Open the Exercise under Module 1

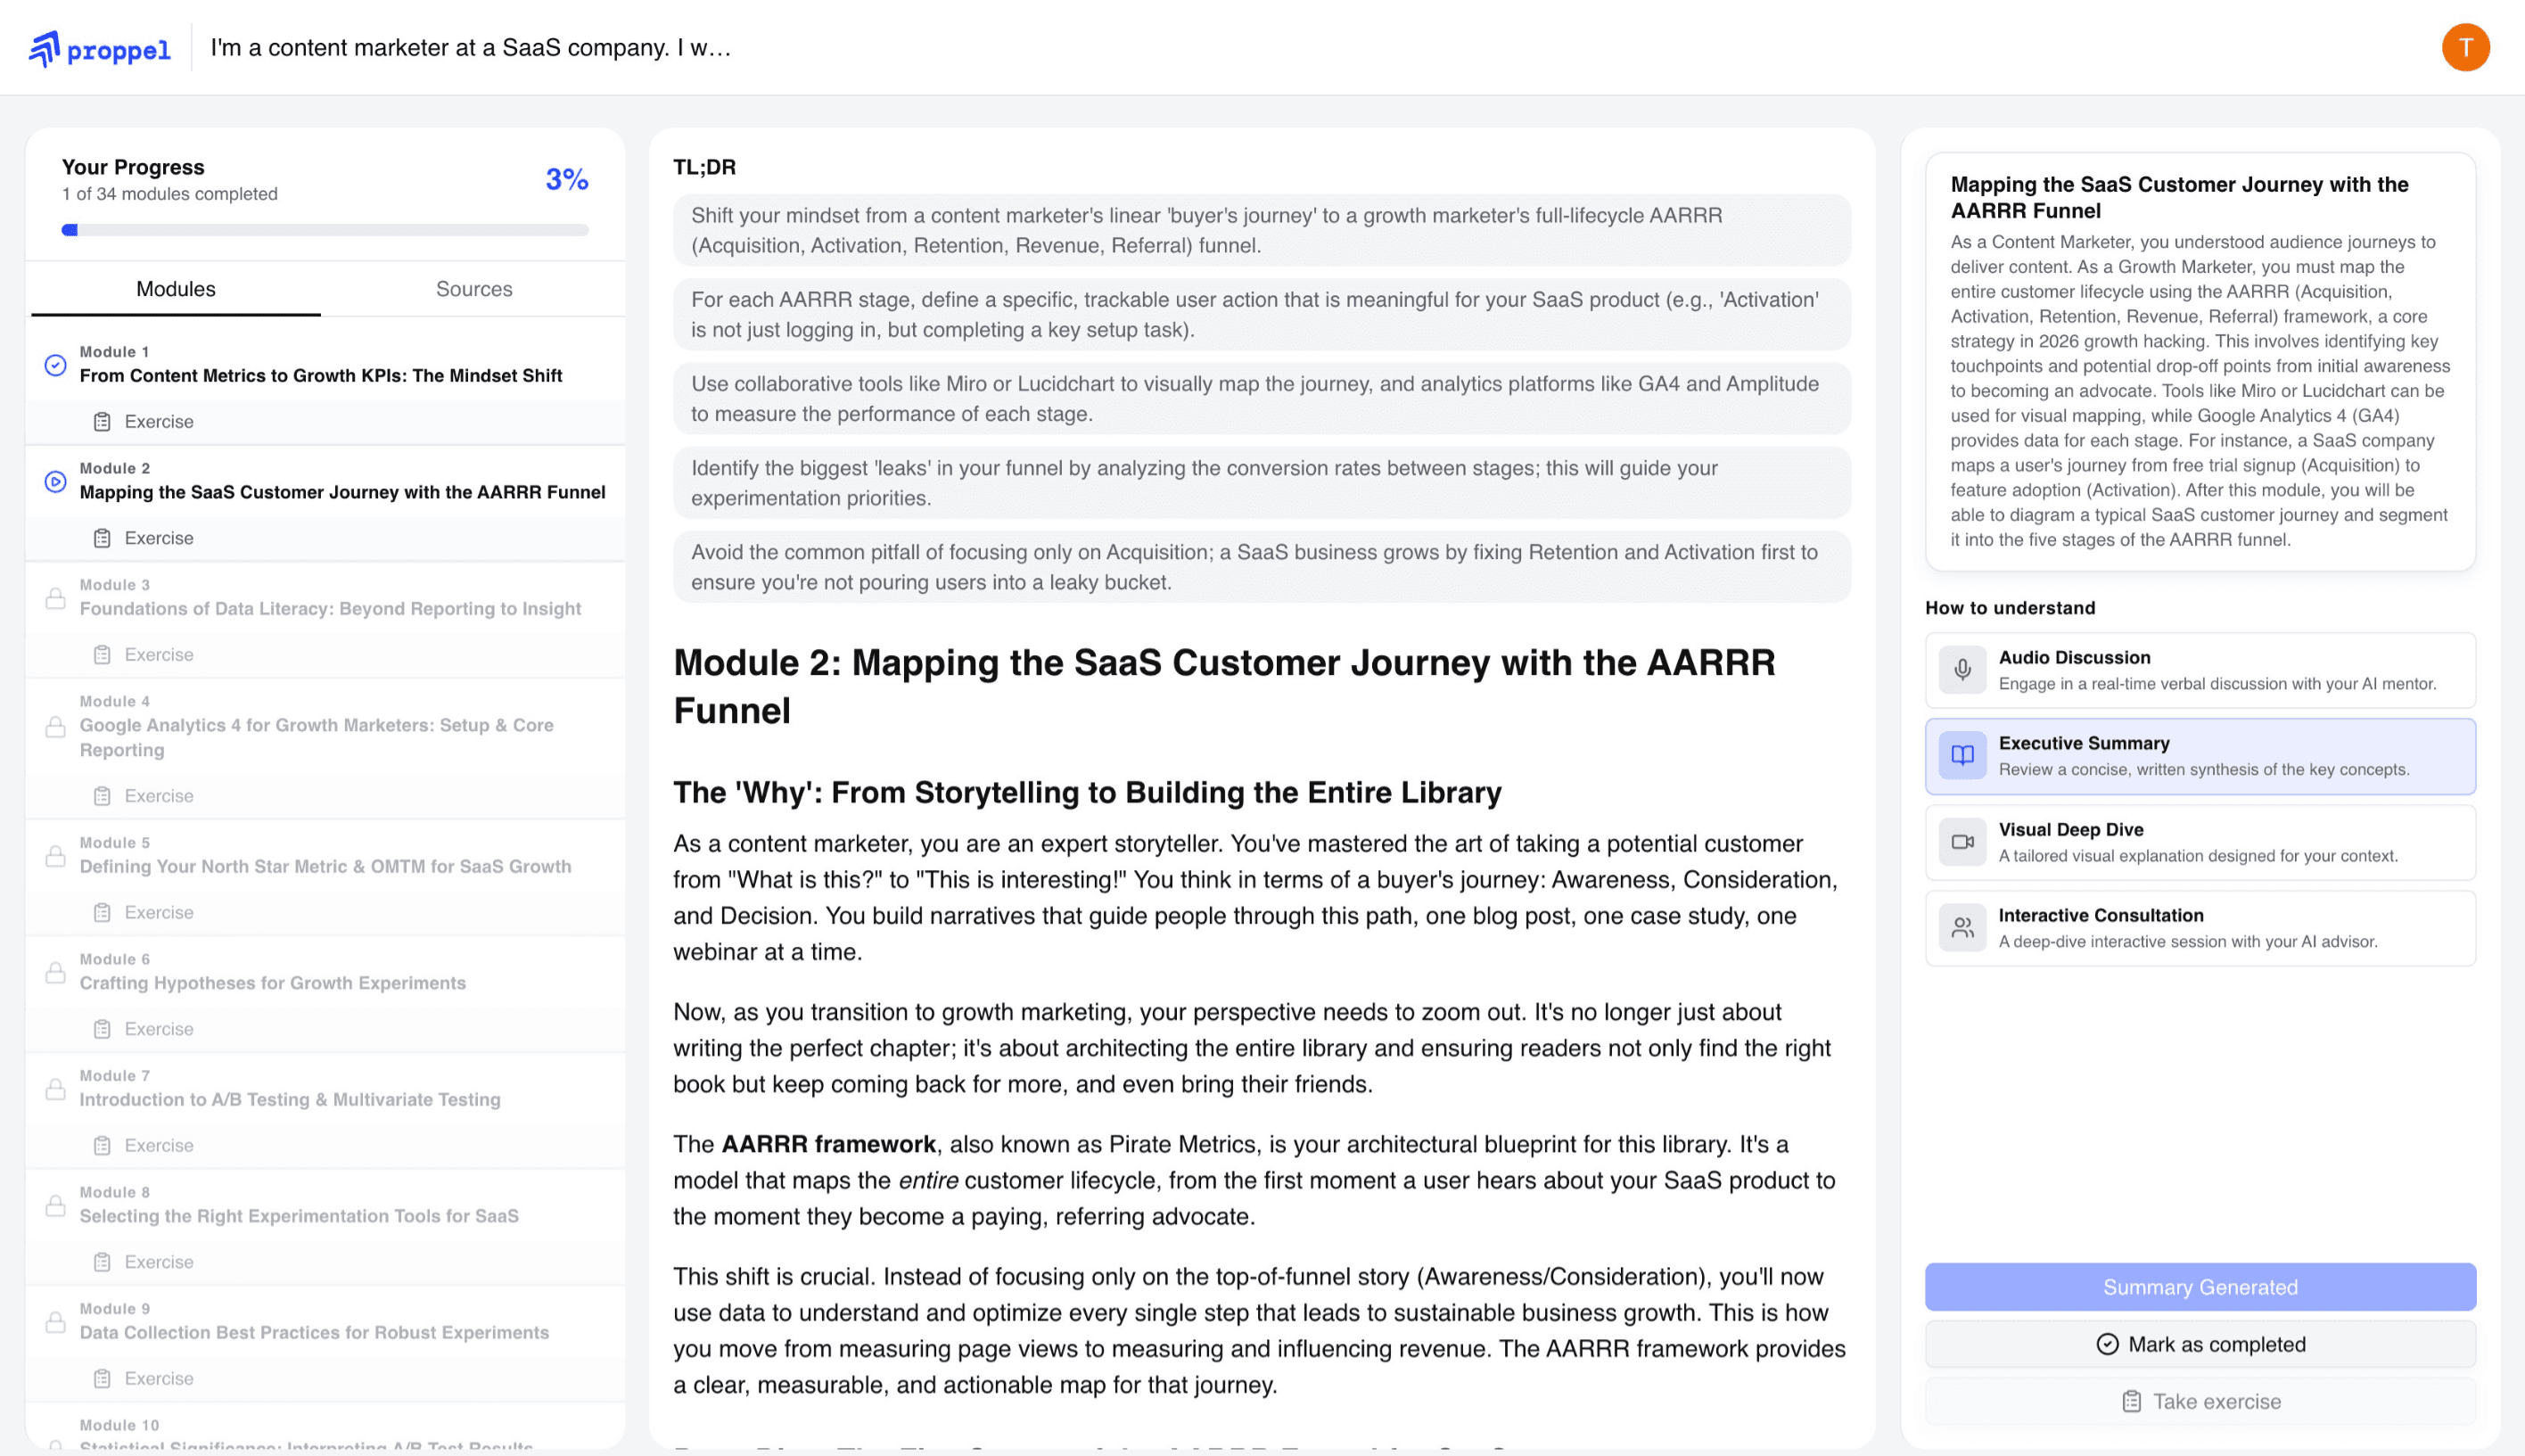click(x=158, y=422)
